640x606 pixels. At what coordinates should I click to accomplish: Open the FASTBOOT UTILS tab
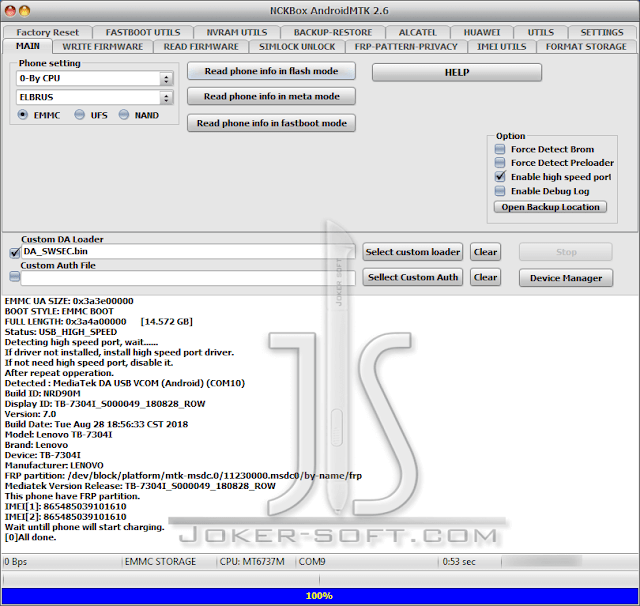tap(143, 32)
